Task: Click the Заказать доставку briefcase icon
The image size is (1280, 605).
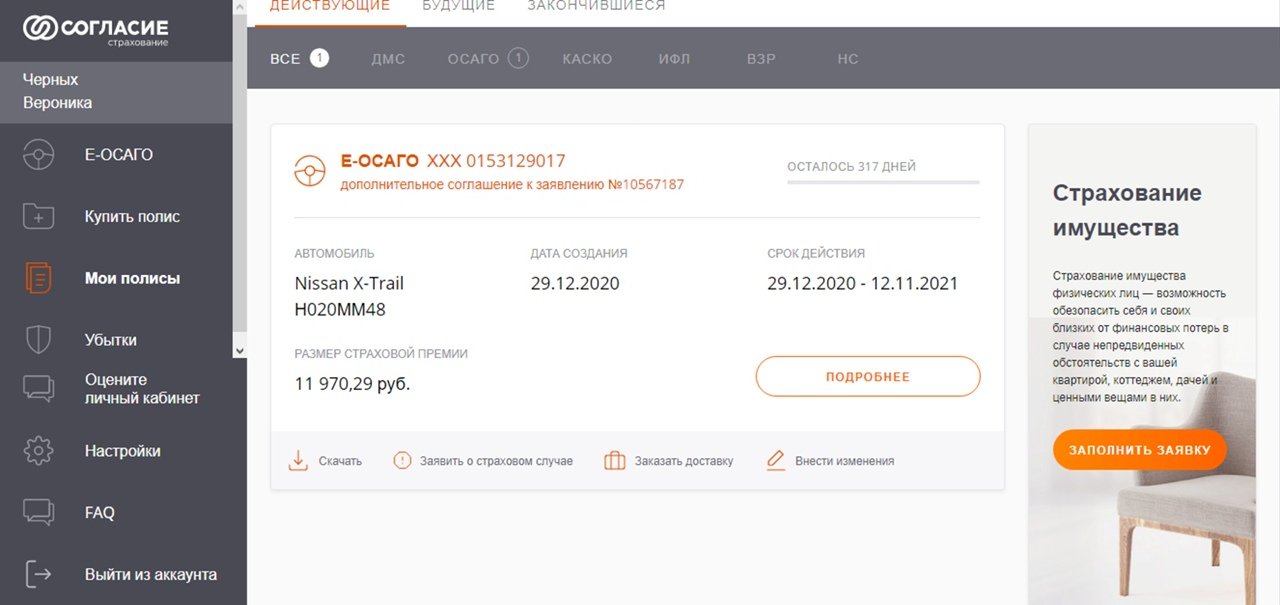Action: click(615, 461)
